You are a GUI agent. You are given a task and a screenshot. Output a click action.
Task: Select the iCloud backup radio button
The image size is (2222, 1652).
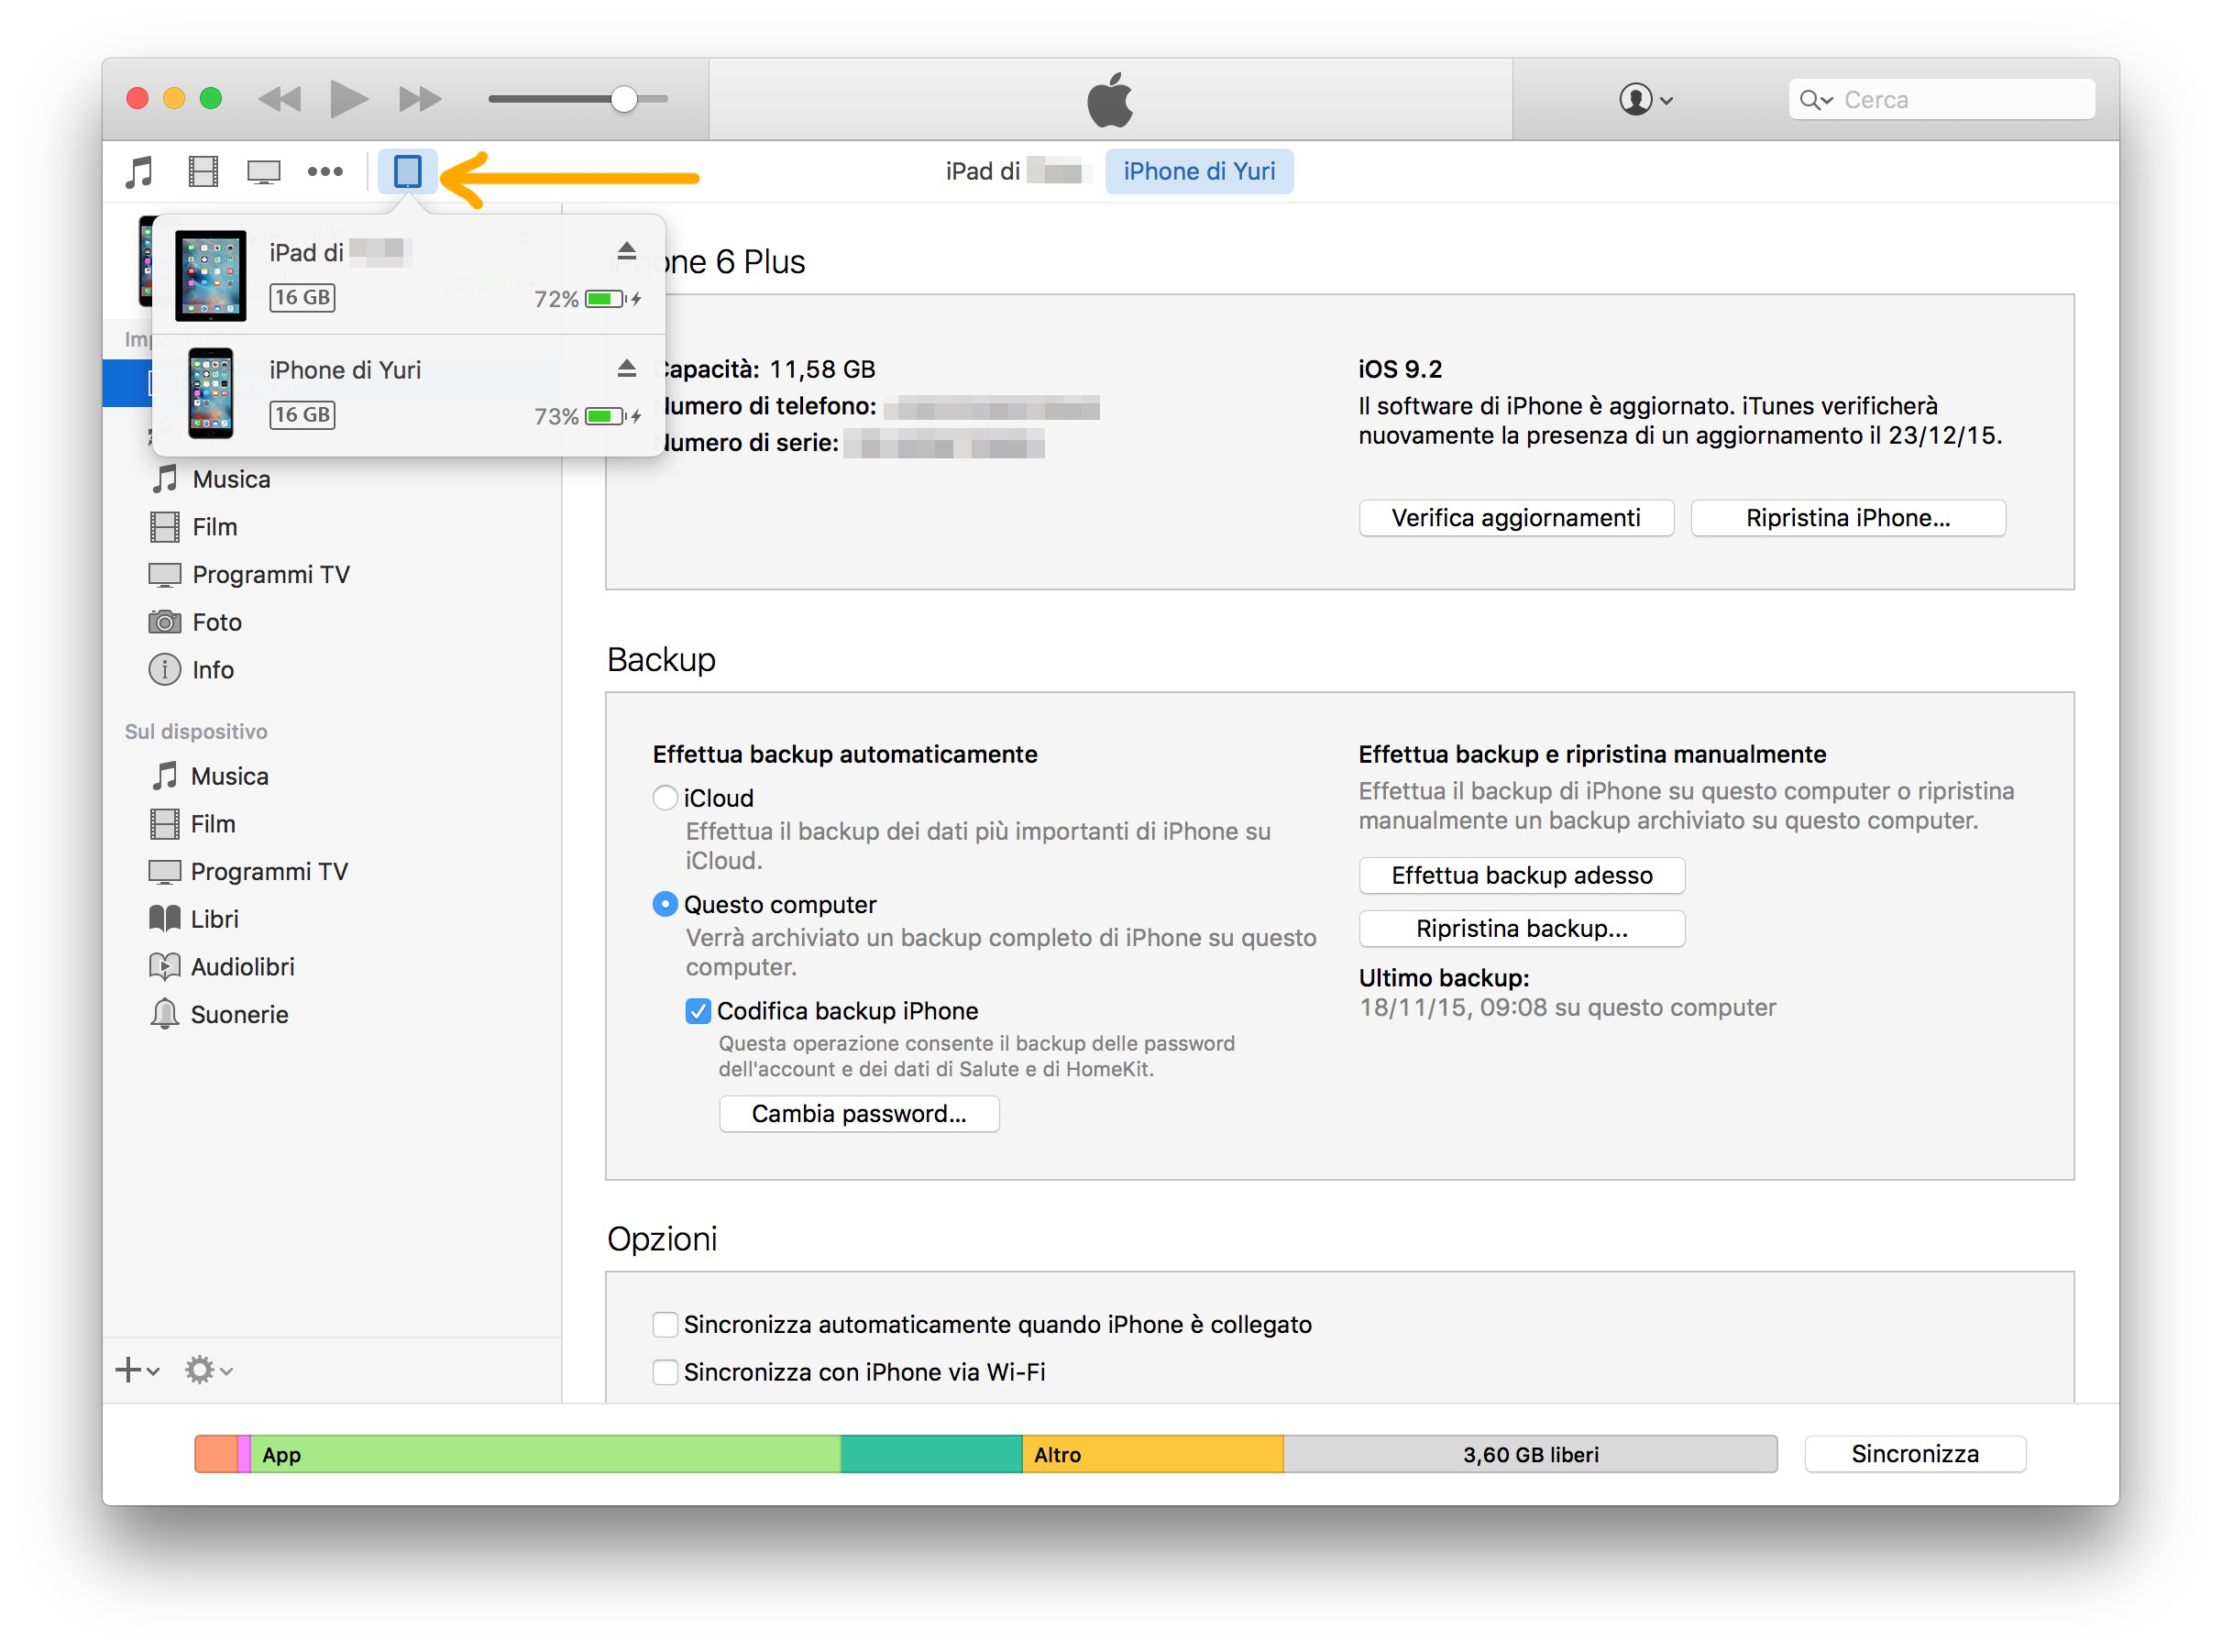665,798
